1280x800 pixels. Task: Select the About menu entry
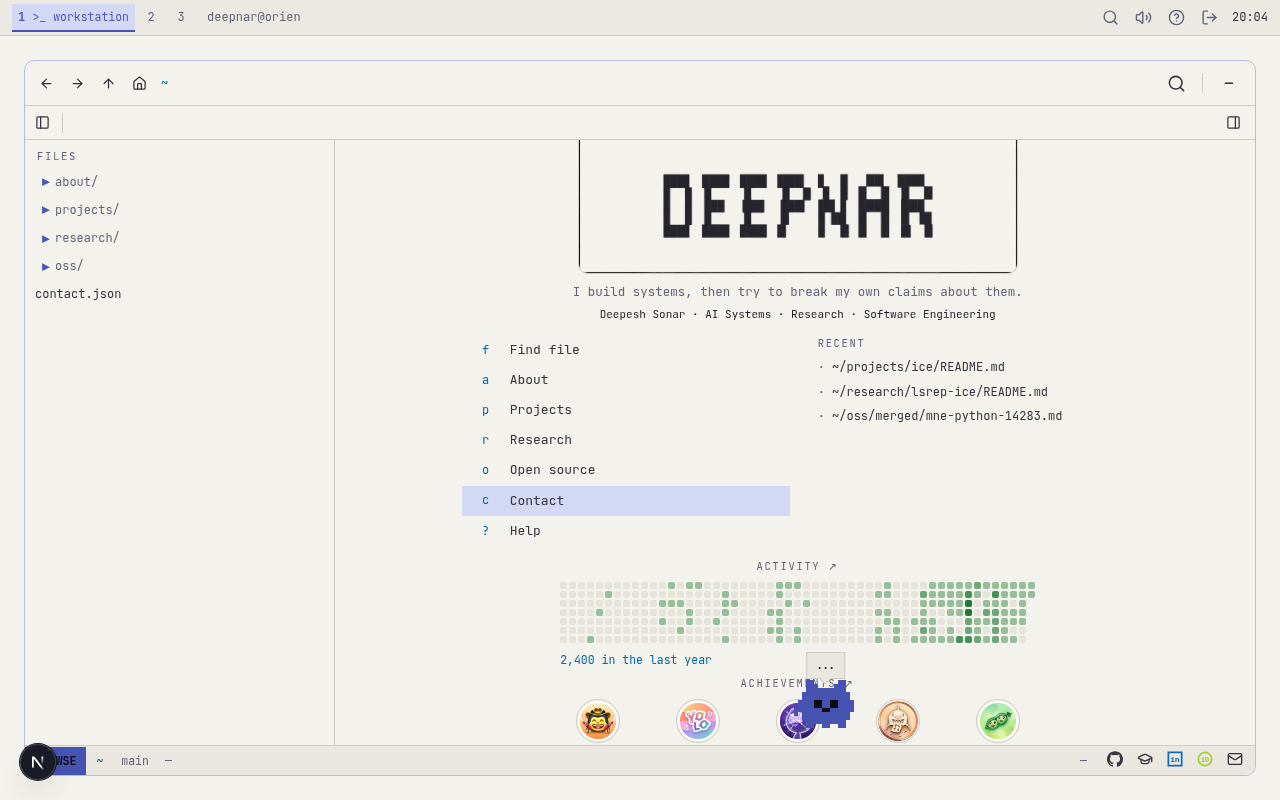626,380
